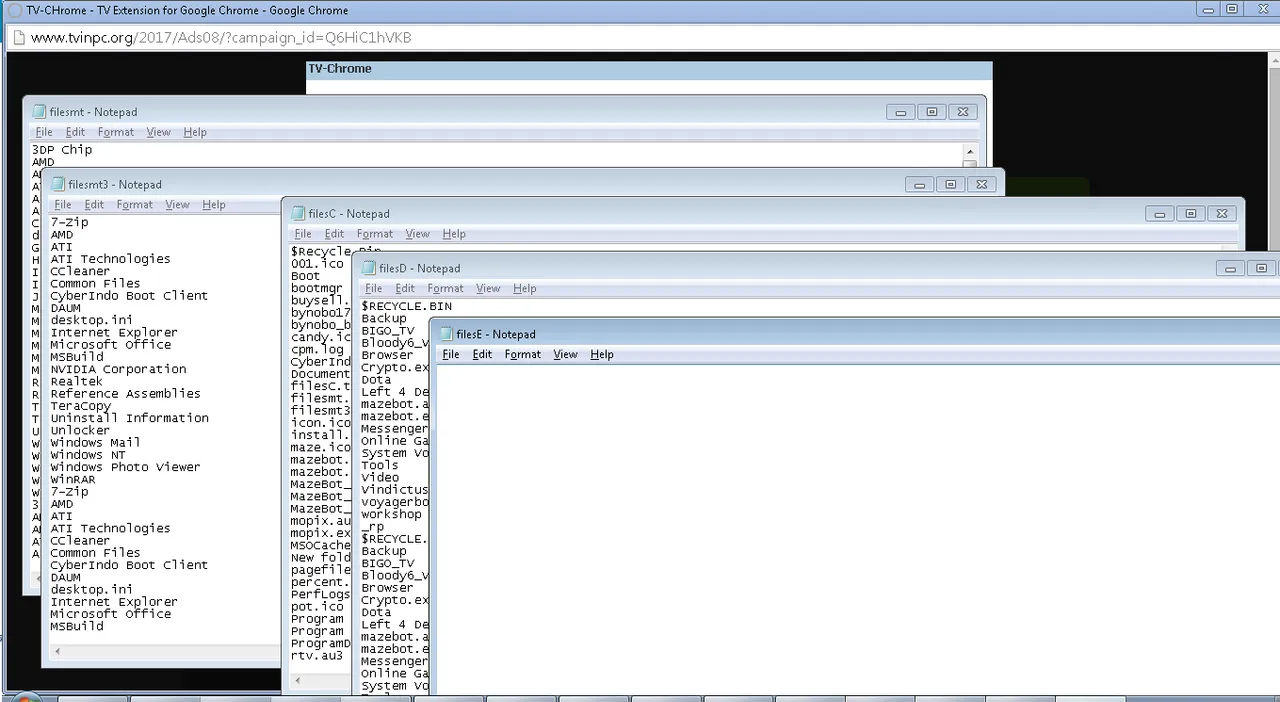The width and height of the screenshot is (1280, 702).
Task: Open Edit menu in filesmt3 Notepad
Action: tap(94, 204)
